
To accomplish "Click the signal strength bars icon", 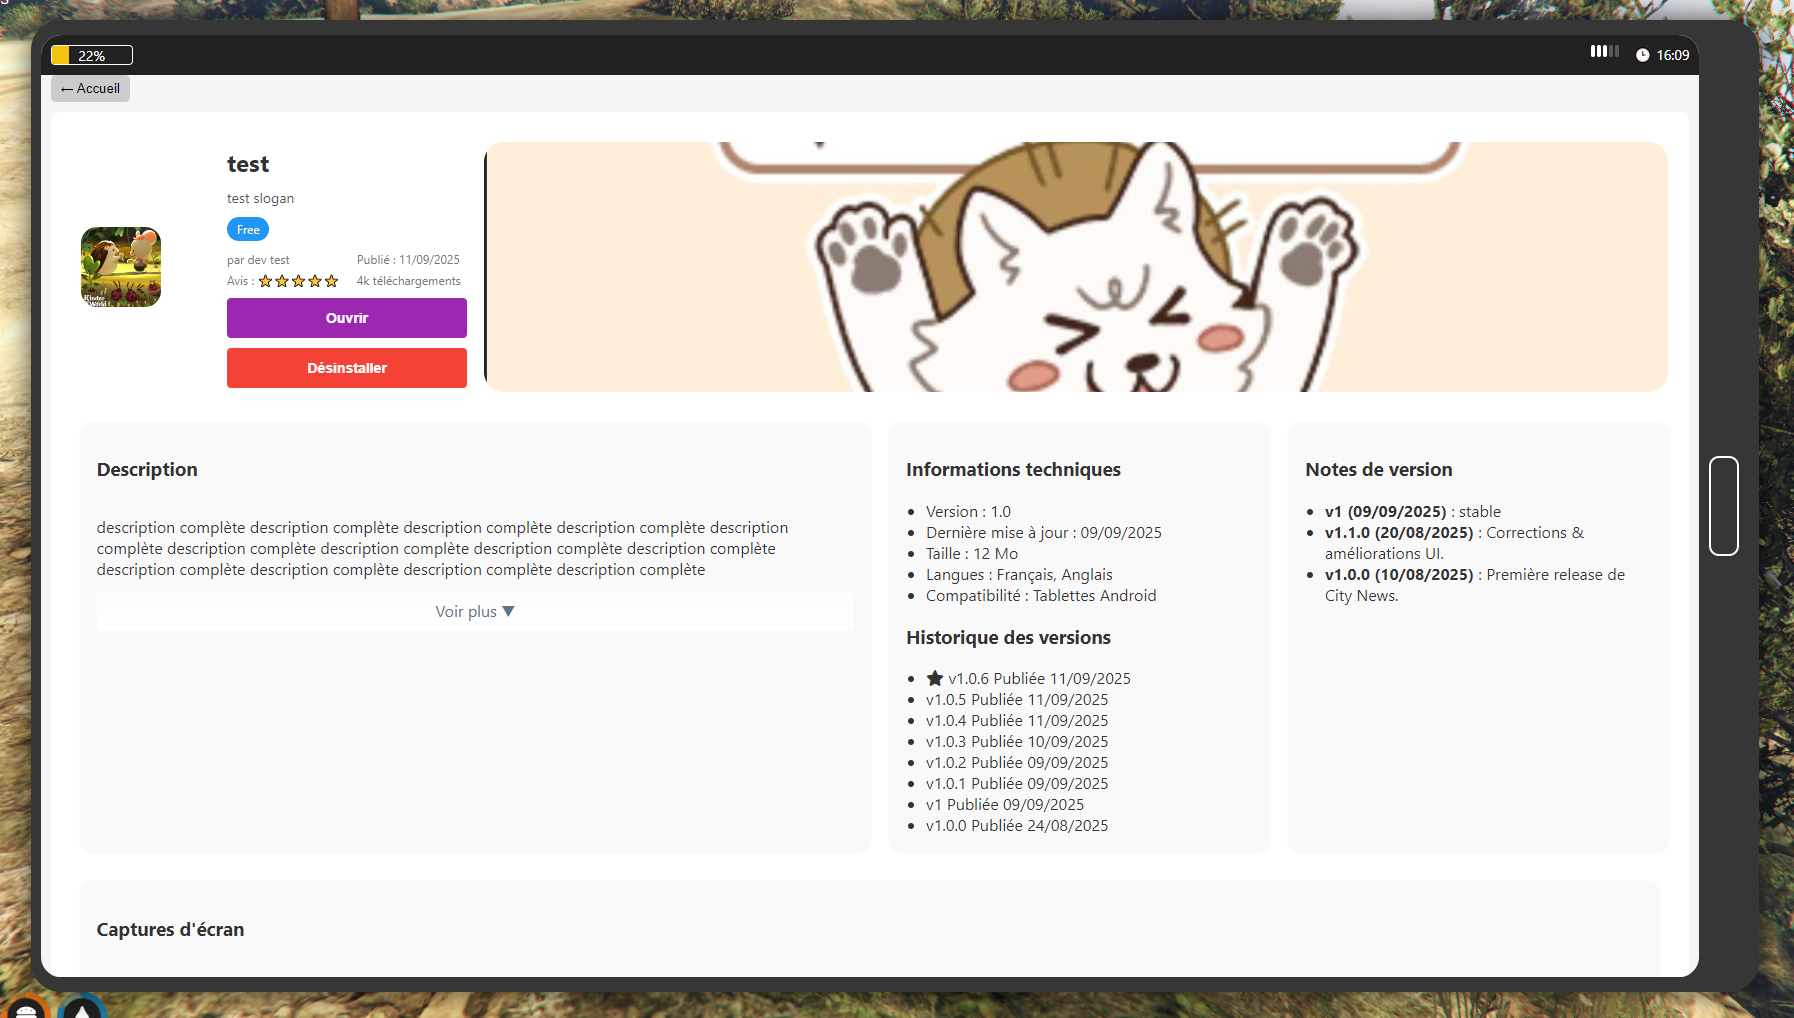I will pos(1604,51).
